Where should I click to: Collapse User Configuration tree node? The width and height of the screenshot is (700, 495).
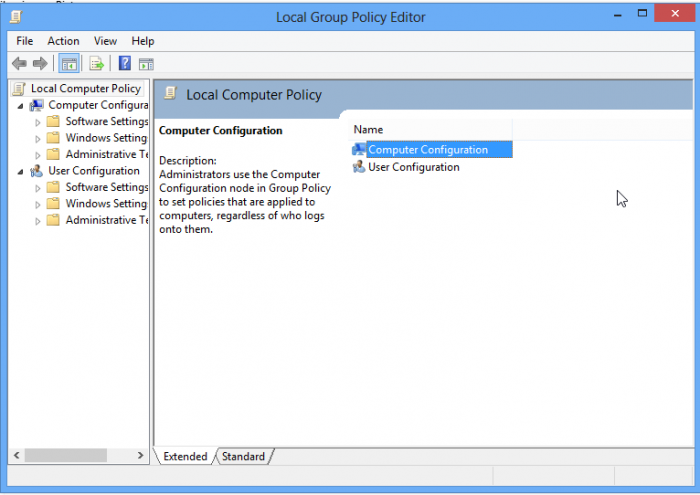tap(21, 172)
